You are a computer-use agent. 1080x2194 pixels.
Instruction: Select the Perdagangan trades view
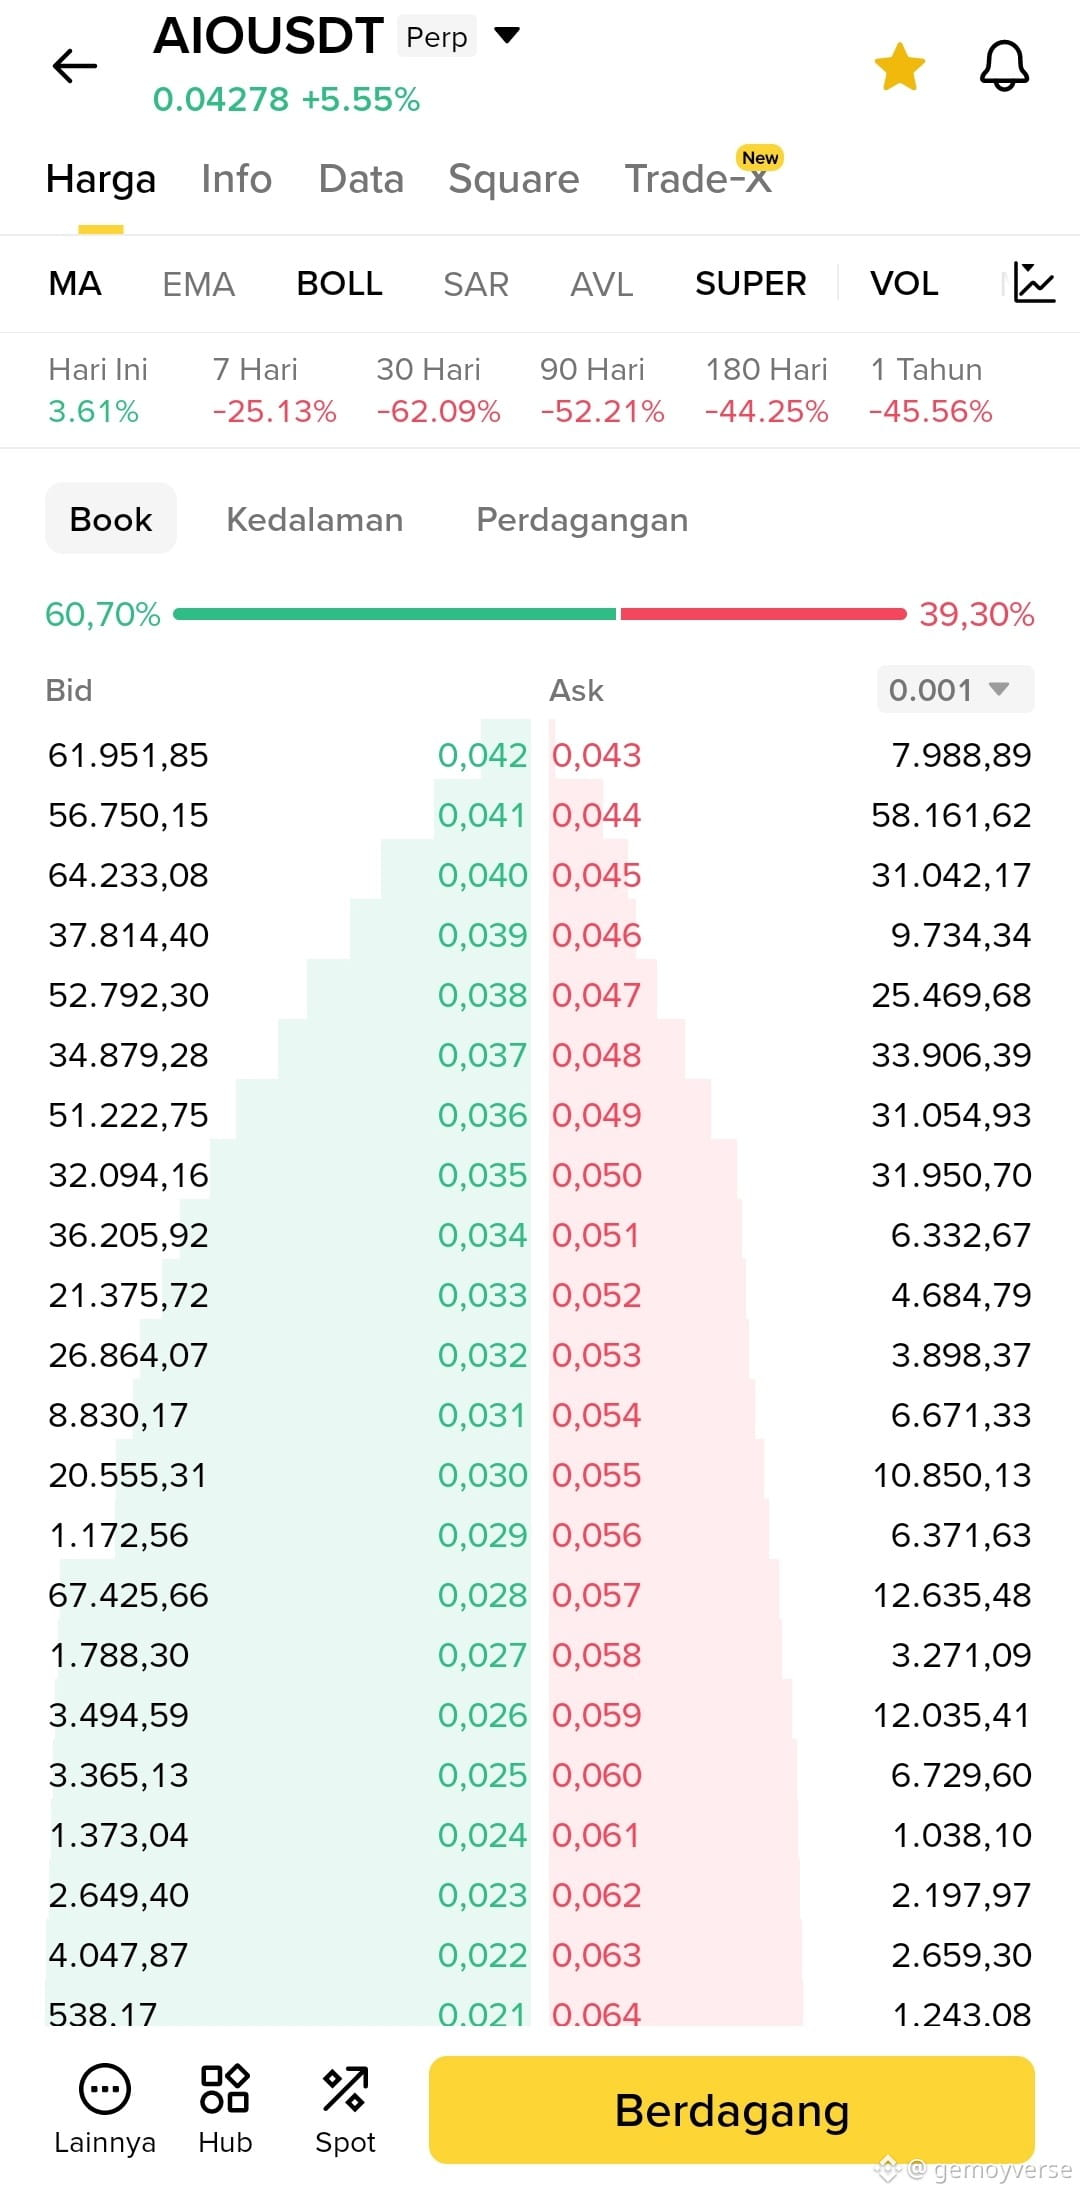click(x=582, y=520)
